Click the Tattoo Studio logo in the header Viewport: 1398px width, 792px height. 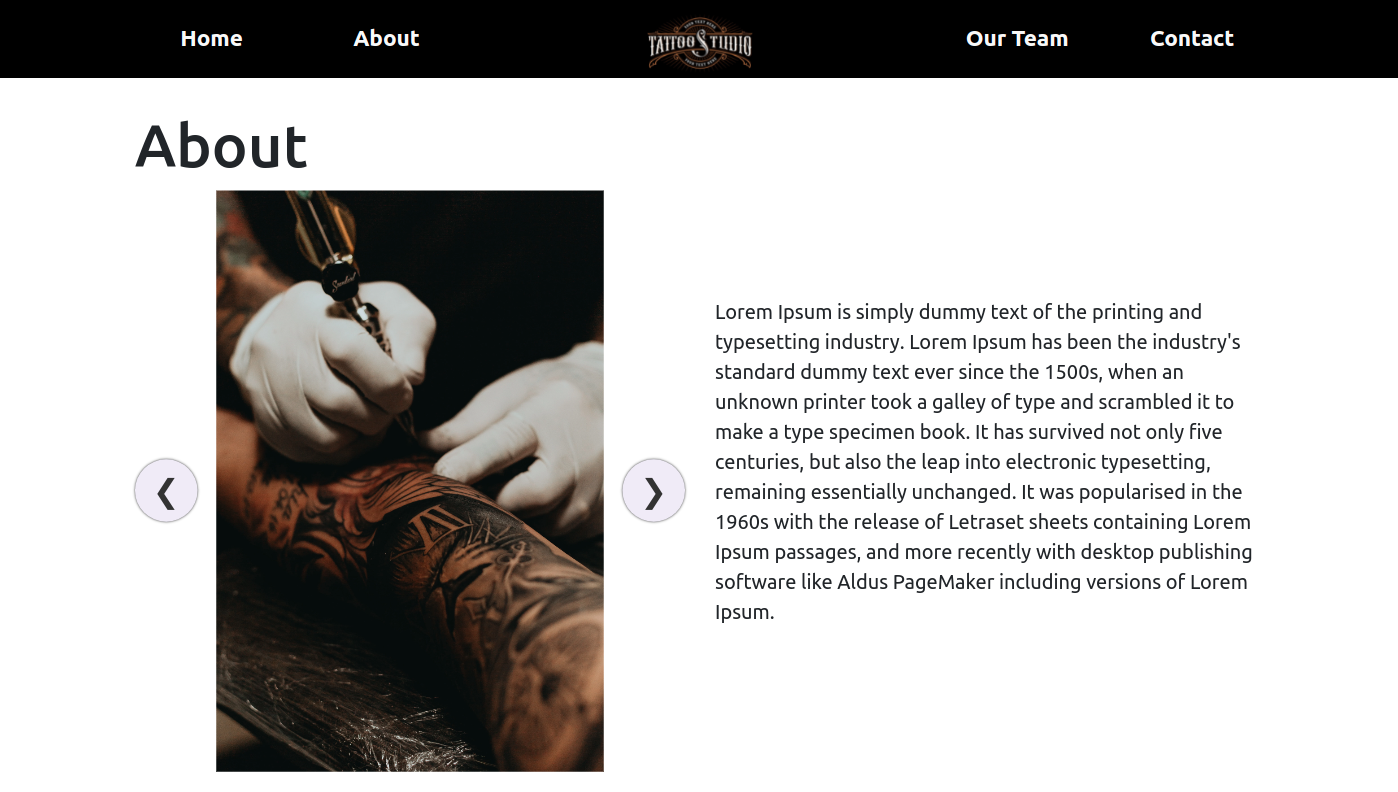700,43
